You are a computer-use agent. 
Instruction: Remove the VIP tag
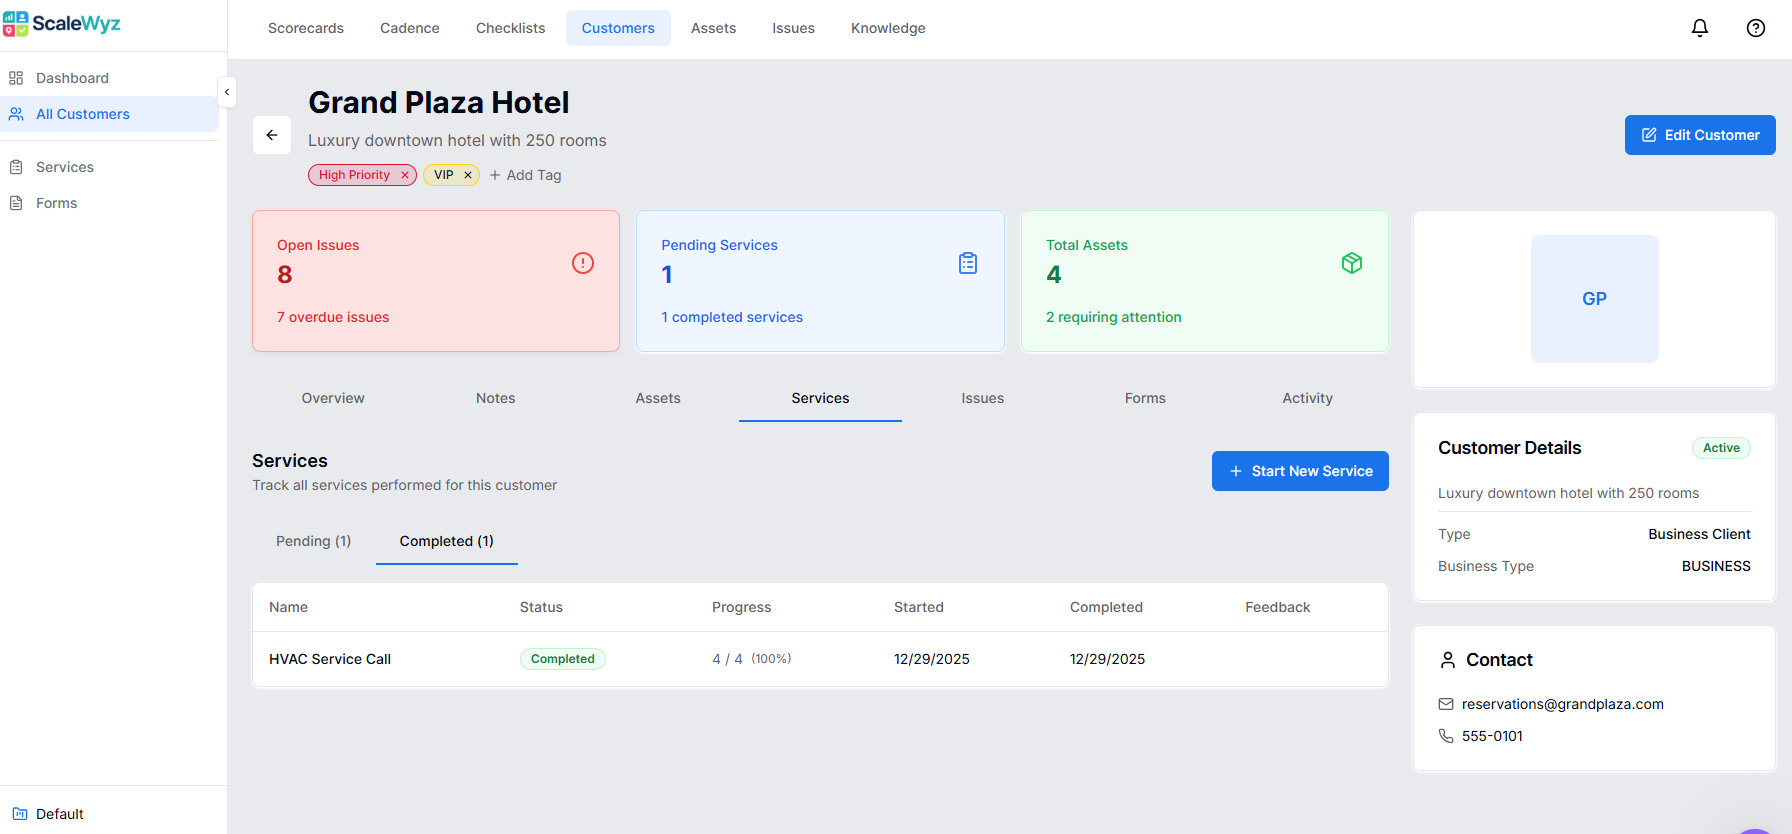click(467, 175)
